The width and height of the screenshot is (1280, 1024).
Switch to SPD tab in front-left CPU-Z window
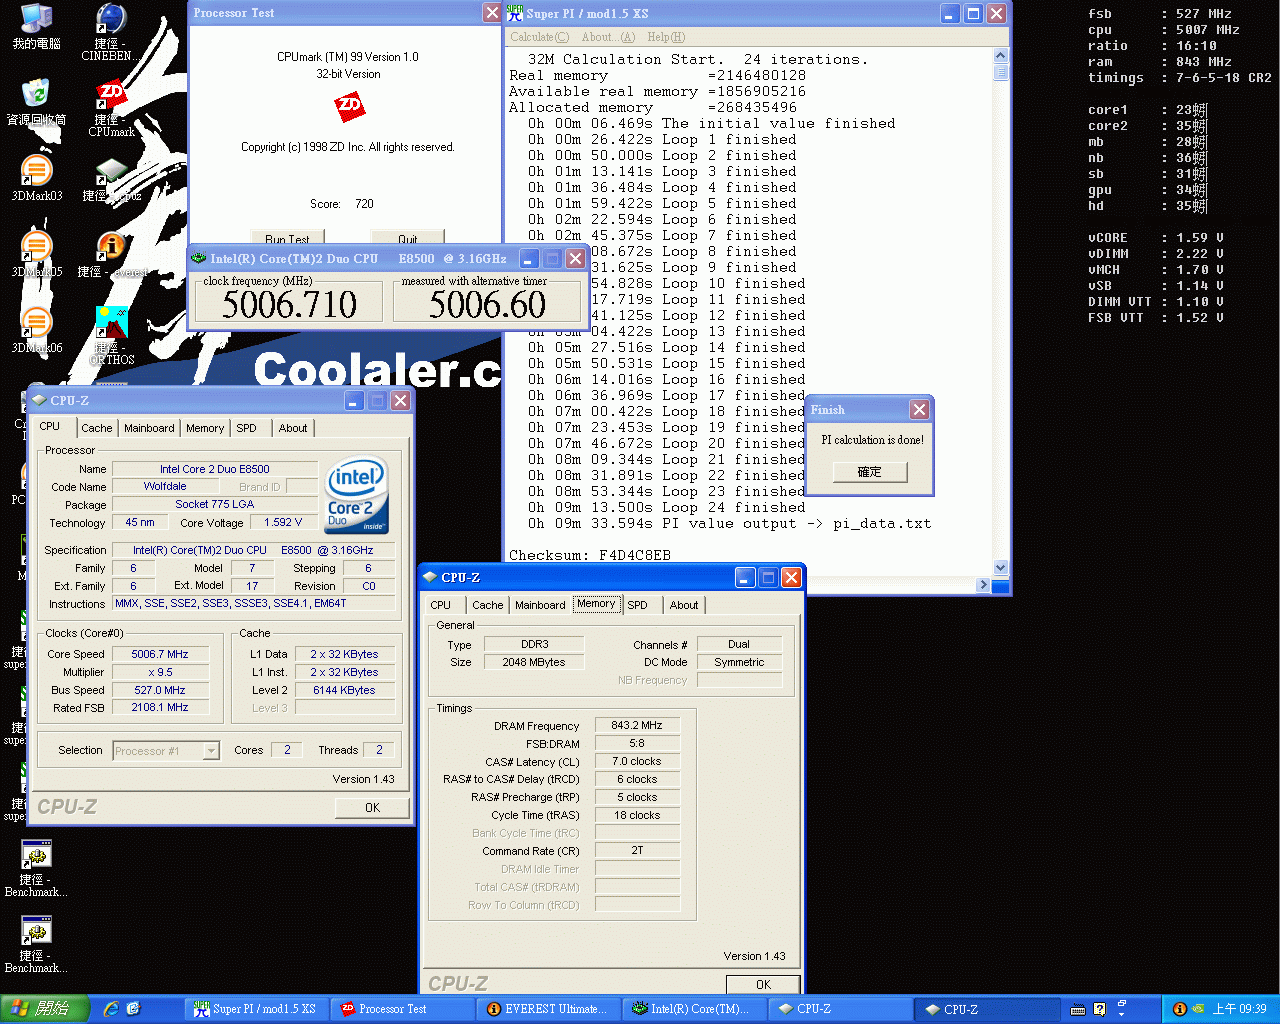(x=246, y=428)
